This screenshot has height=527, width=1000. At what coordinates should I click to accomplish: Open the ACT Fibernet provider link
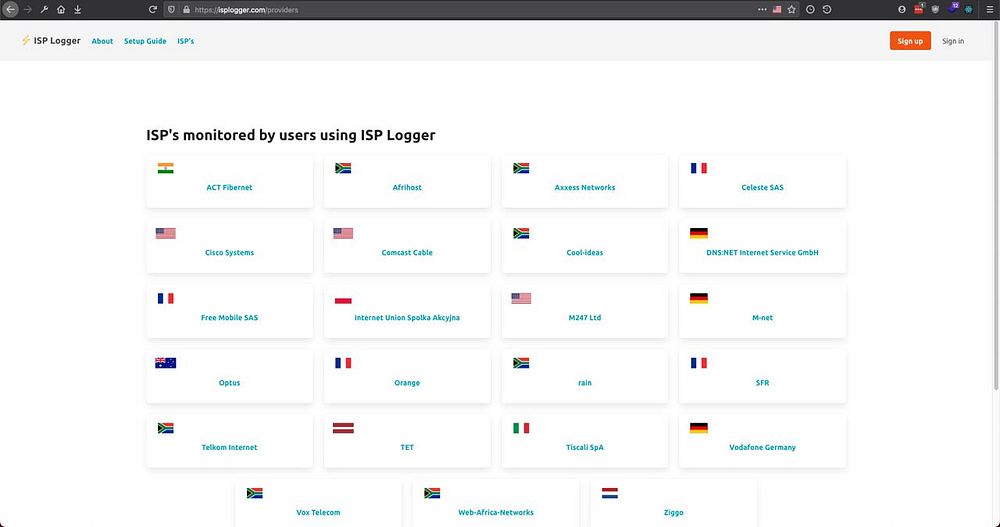pos(229,188)
